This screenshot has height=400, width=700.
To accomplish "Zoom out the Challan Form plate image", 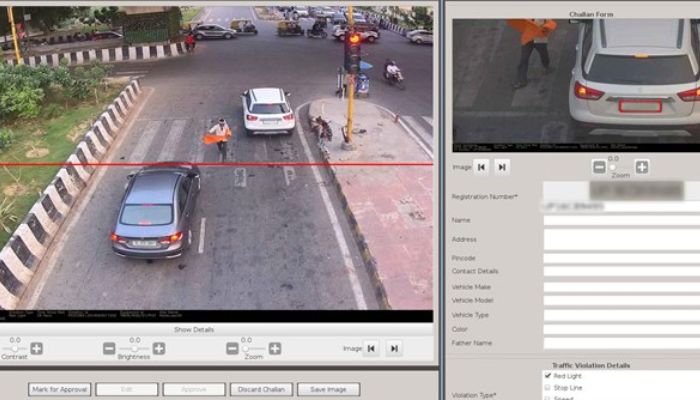I will tap(600, 167).
